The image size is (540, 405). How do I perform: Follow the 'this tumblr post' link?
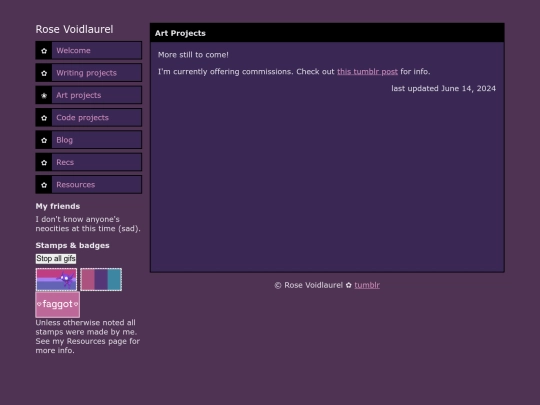[367, 72]
